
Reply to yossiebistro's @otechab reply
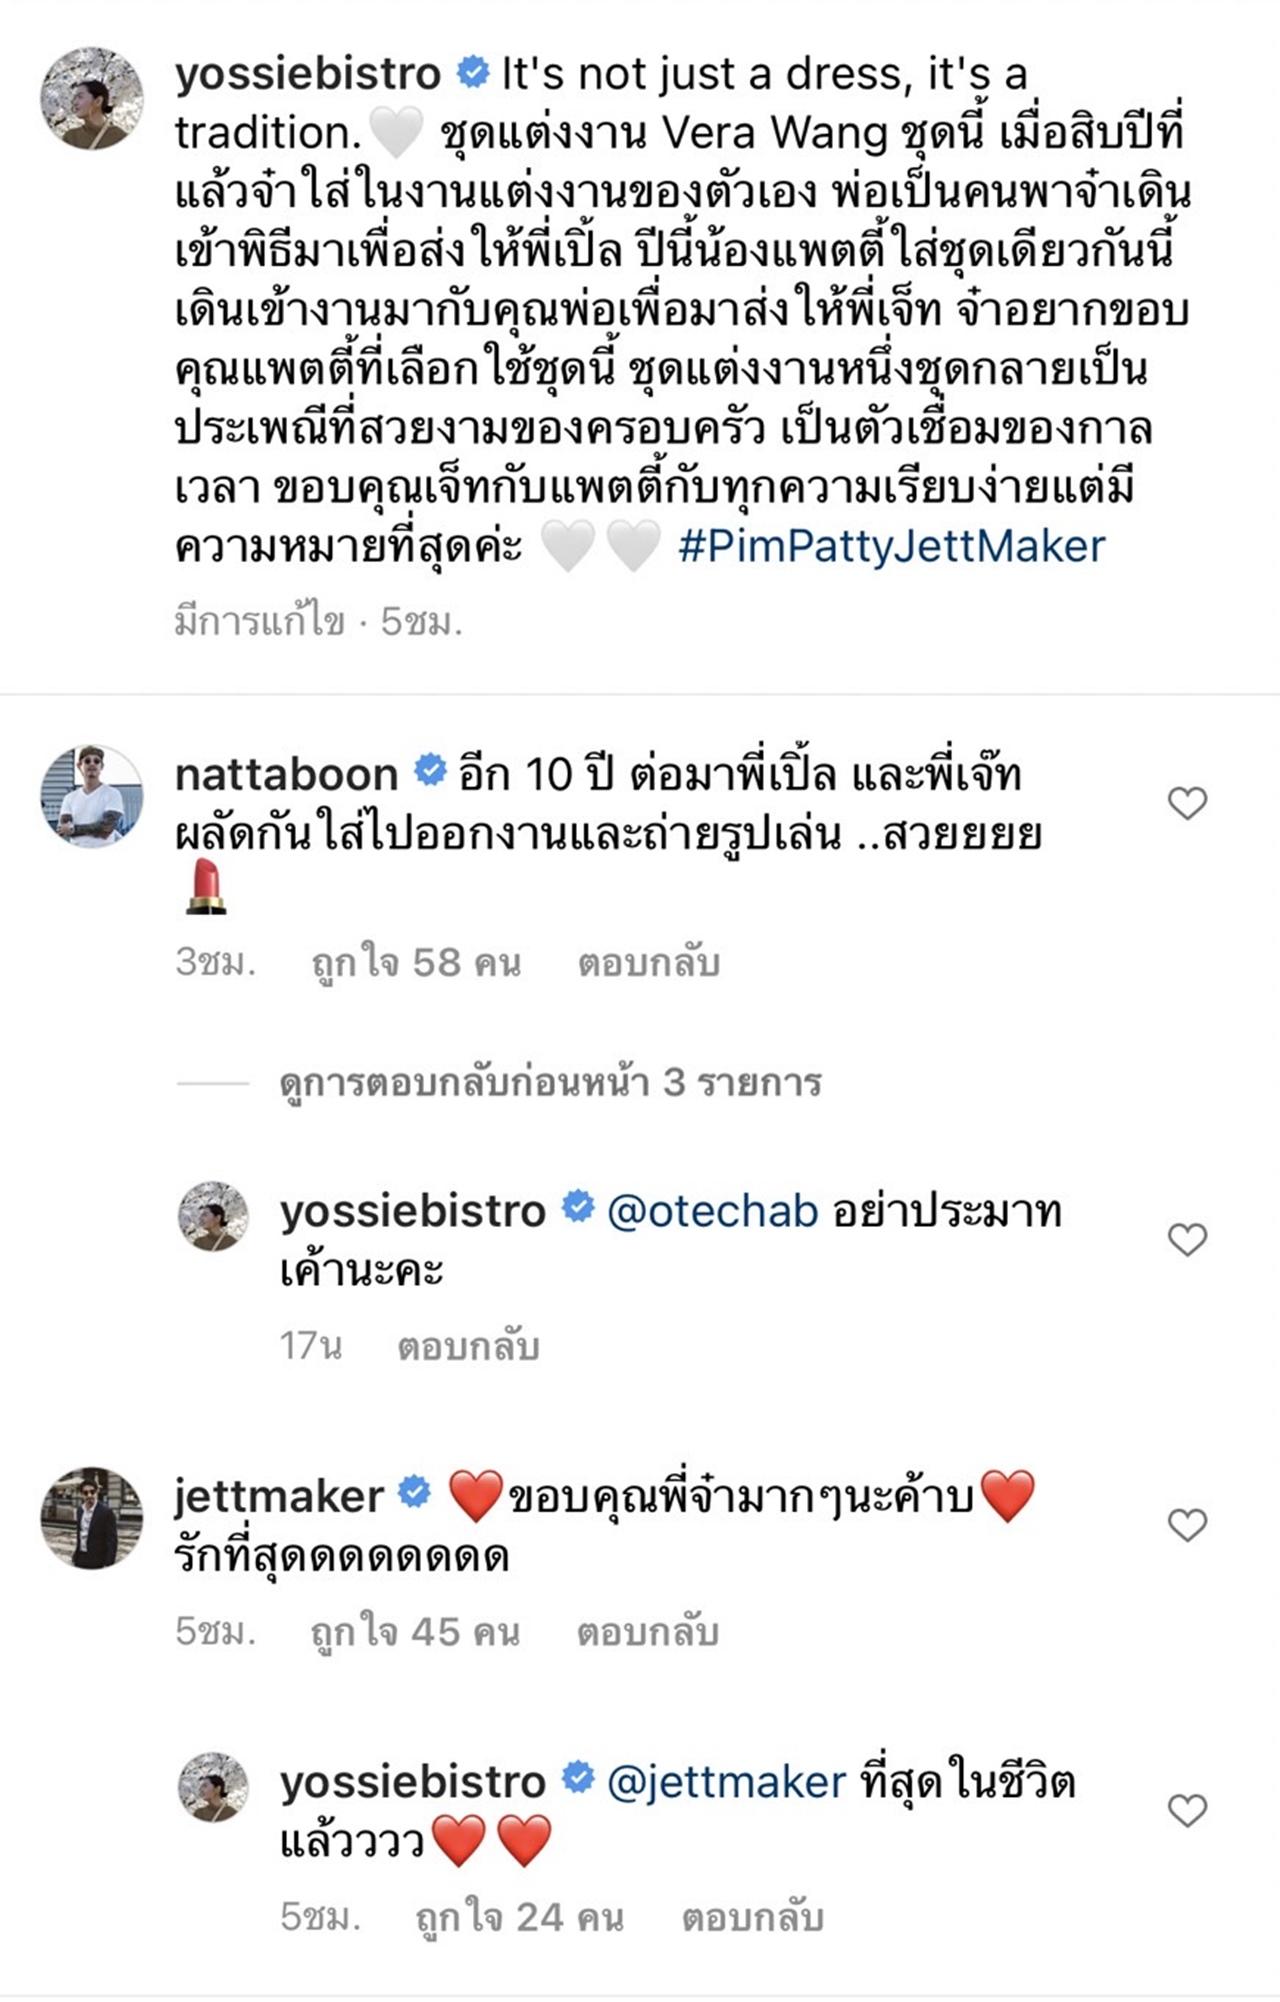point(468,1346)
